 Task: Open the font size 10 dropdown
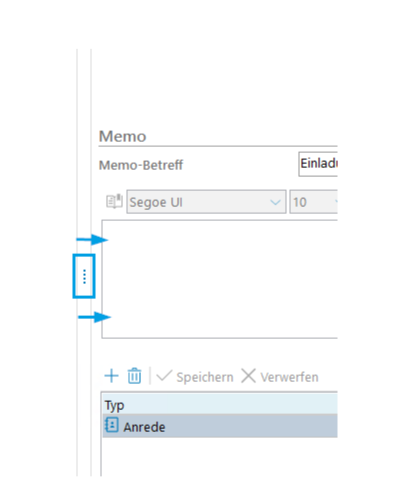(314, 202)
